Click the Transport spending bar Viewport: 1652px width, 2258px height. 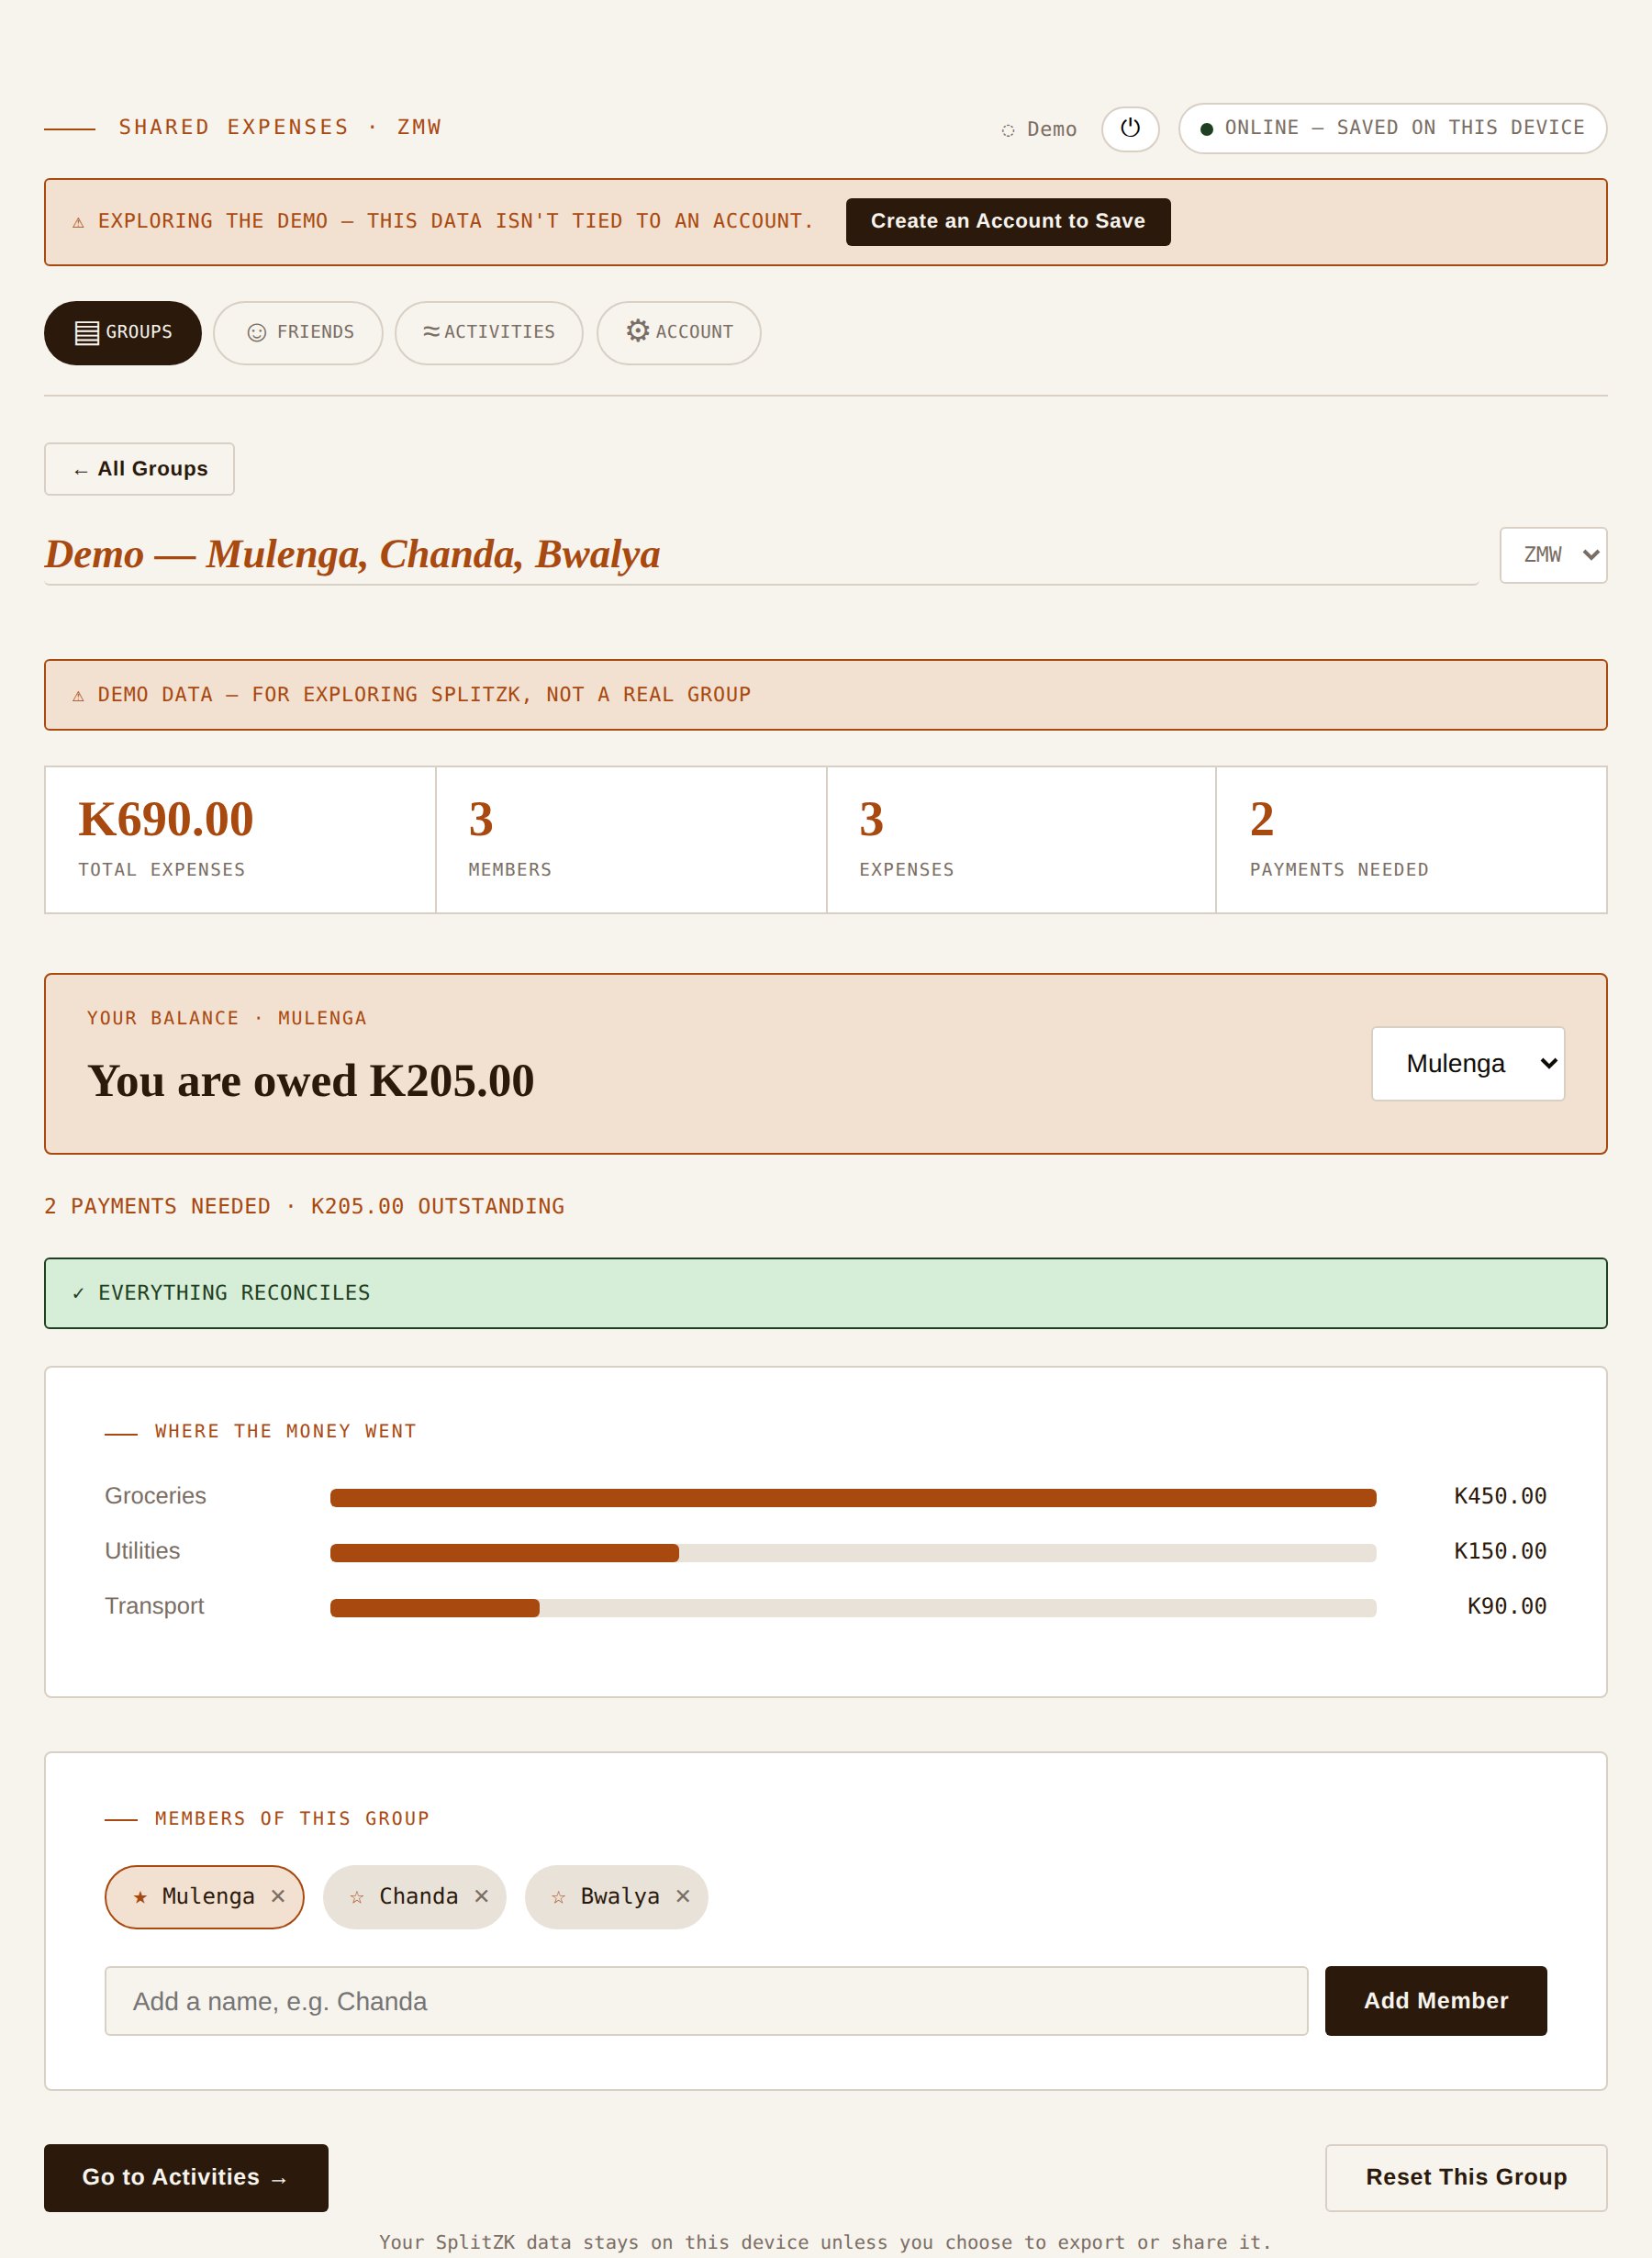click(853, 1608)
